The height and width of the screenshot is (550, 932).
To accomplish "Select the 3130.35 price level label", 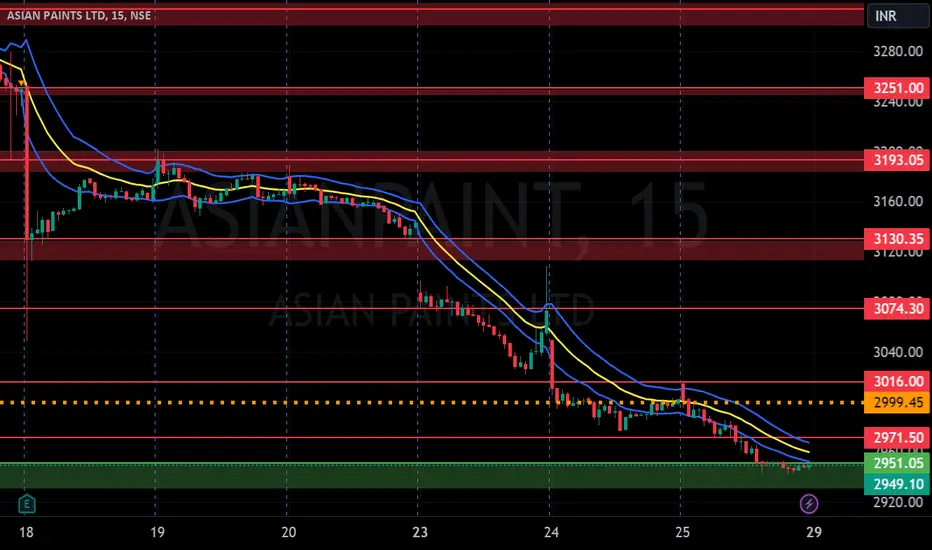I will (898, 239).
